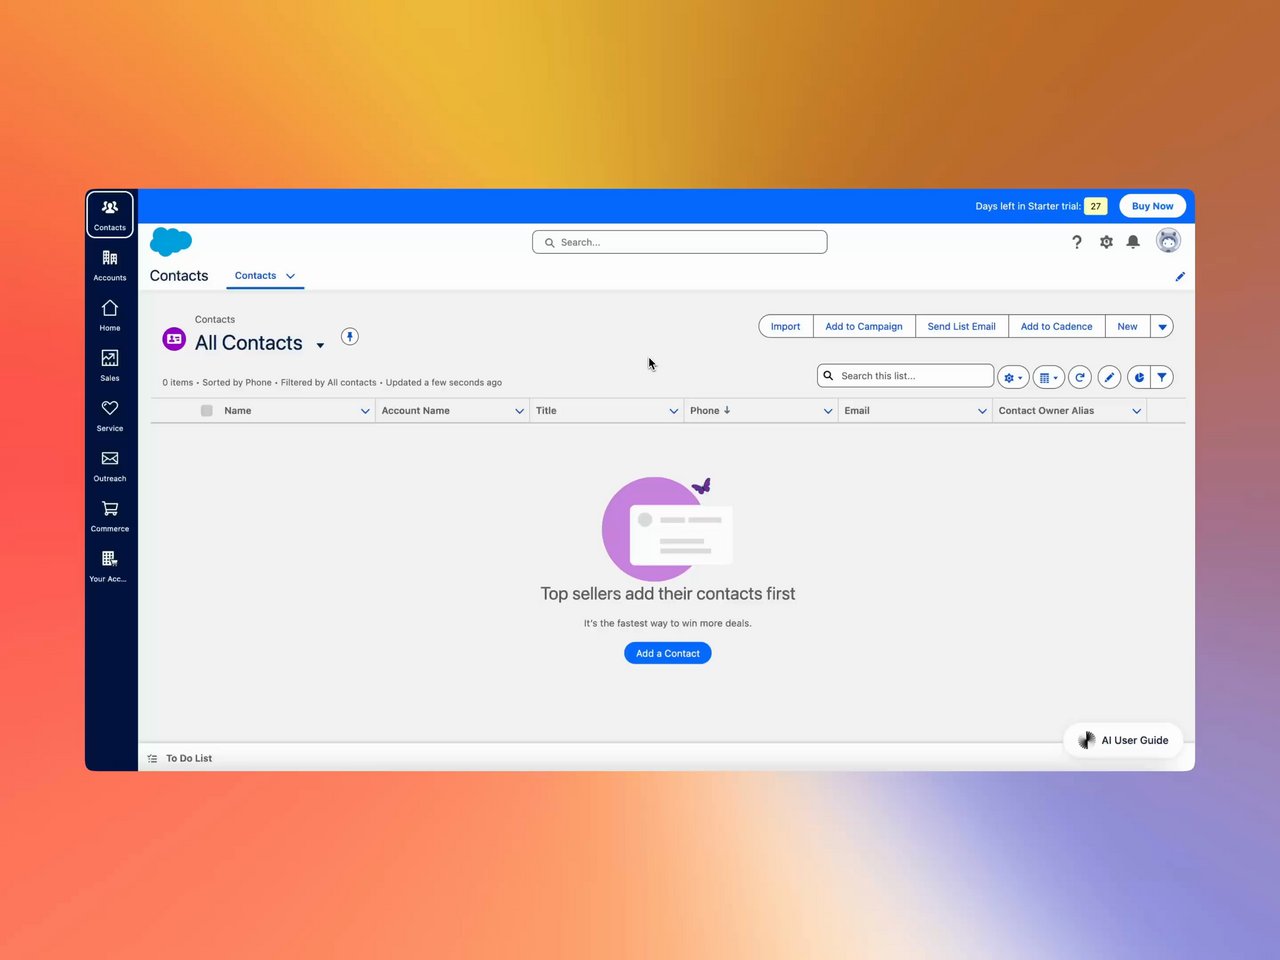Click the Contacts breadcrumb above All Contacts

click(x=215, y=320)
